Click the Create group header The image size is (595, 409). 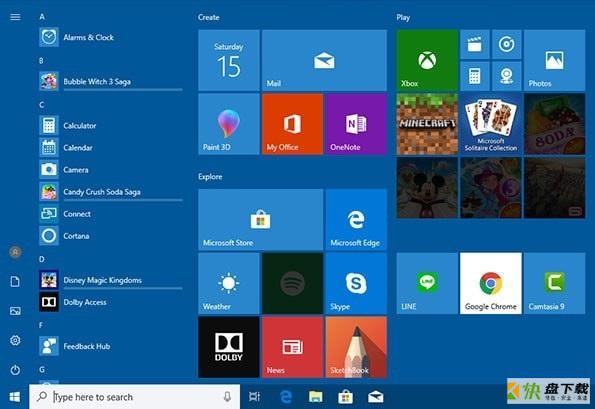[208, 17]
